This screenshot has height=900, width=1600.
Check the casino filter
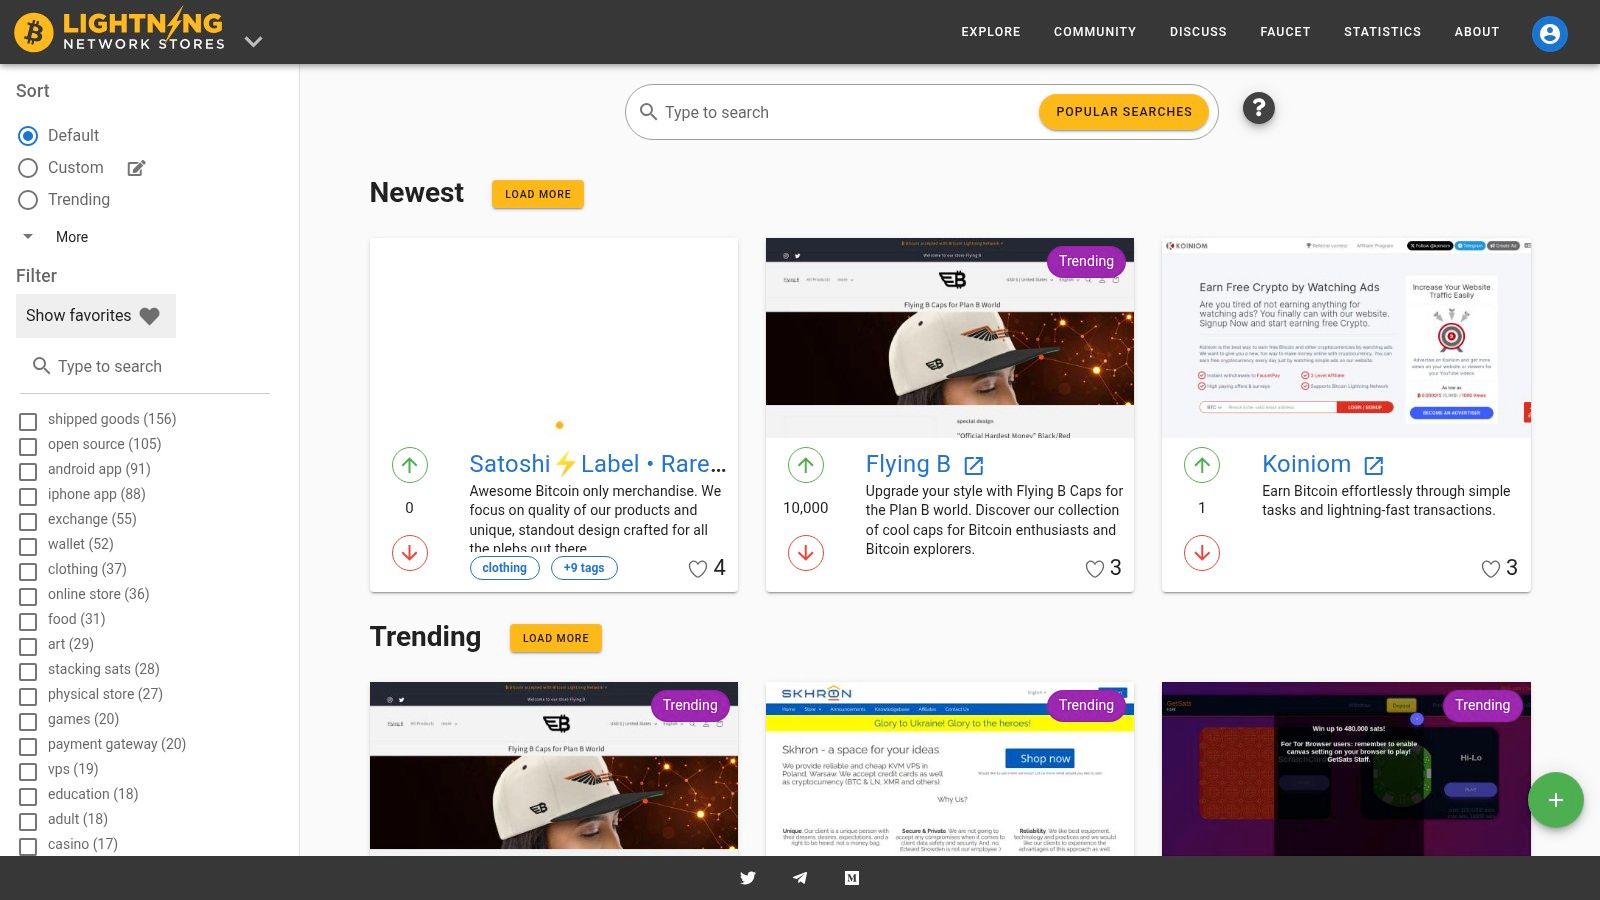tap(28, 846)
